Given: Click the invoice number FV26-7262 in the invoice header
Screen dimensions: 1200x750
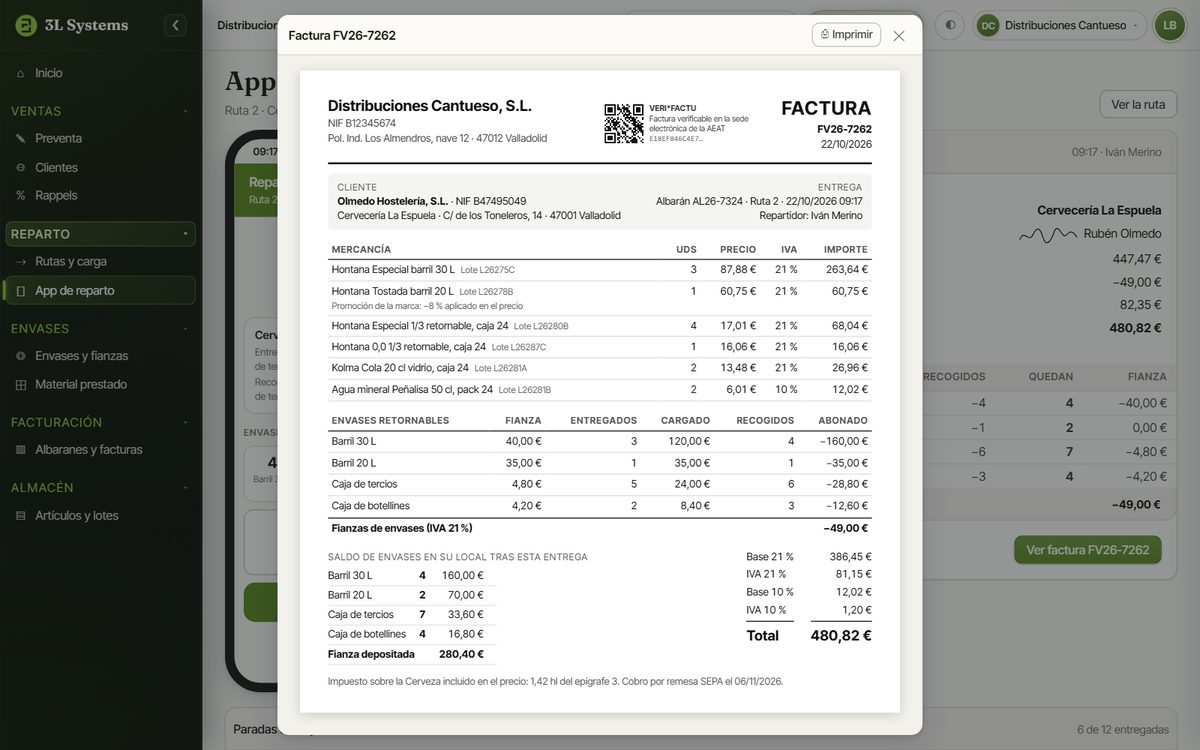Looking at the screenshot, I should click(844, 129).
